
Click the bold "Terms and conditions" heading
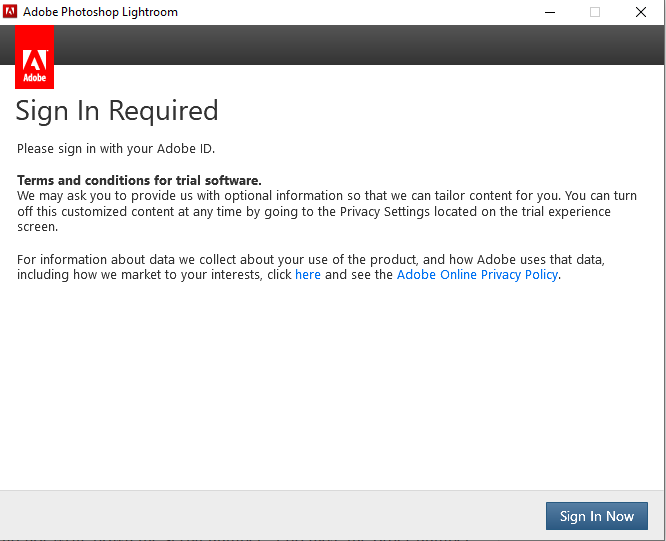click(139, 181)
